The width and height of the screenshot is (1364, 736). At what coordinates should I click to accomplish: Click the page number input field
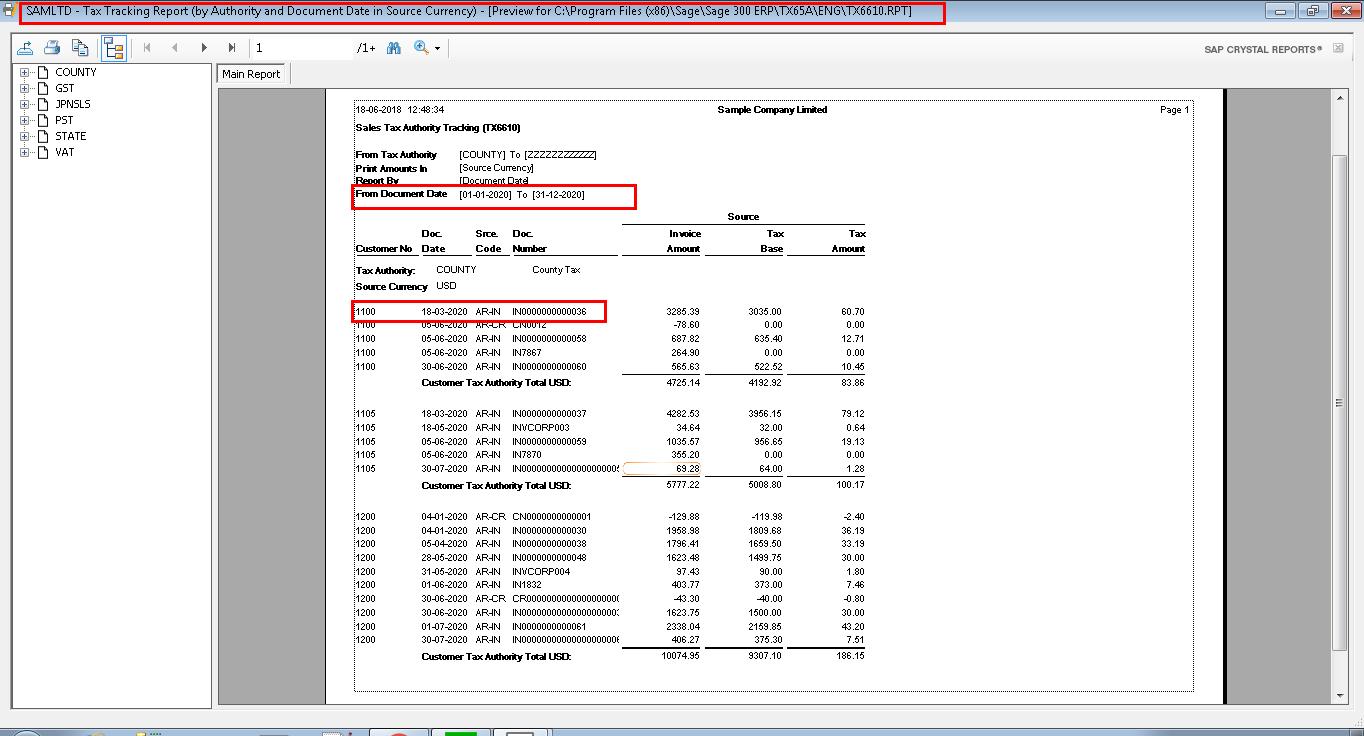click(x=303, y=48)
